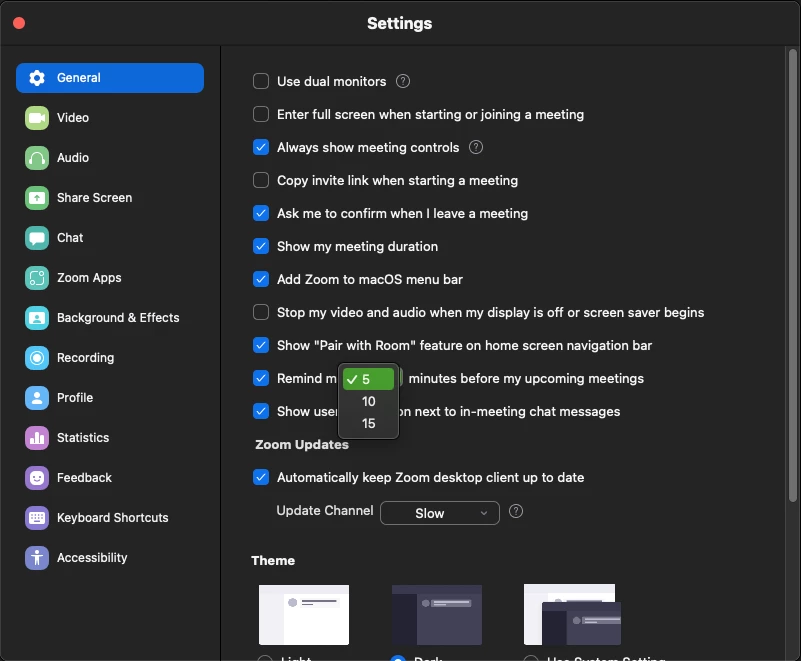The width and height of the screenshot is (801, 661).
Task: Select the Audio headphones icon
Action: 37,158
